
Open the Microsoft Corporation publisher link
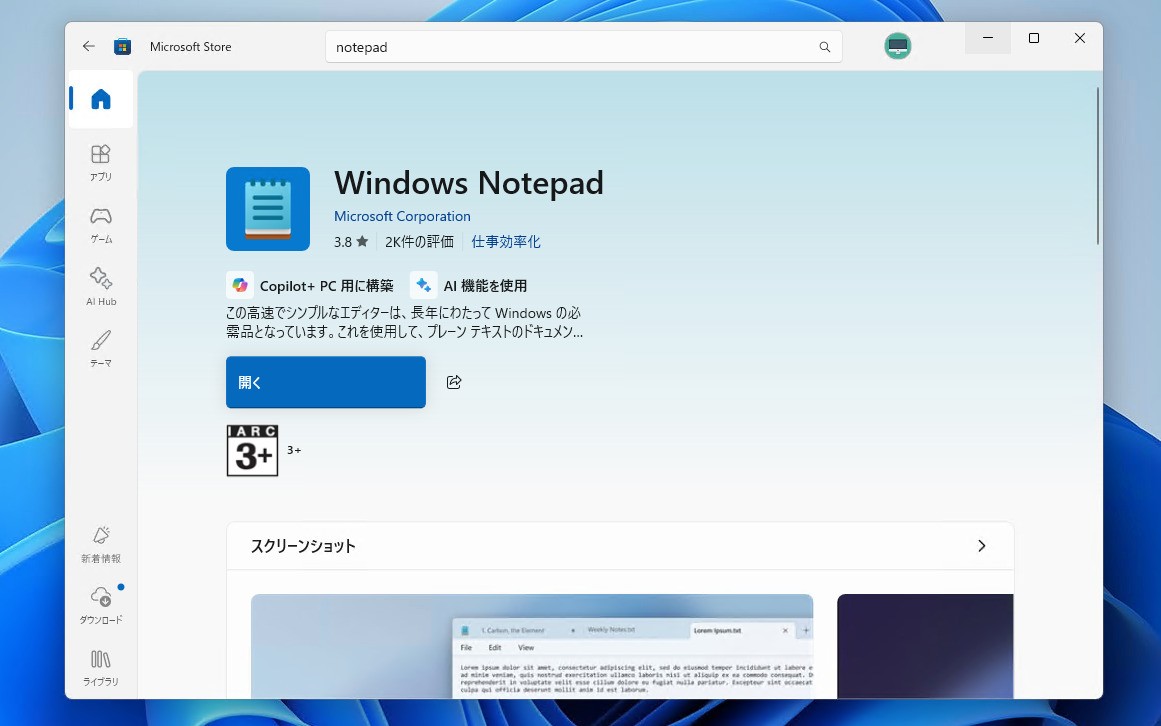[x=402, y=216]
